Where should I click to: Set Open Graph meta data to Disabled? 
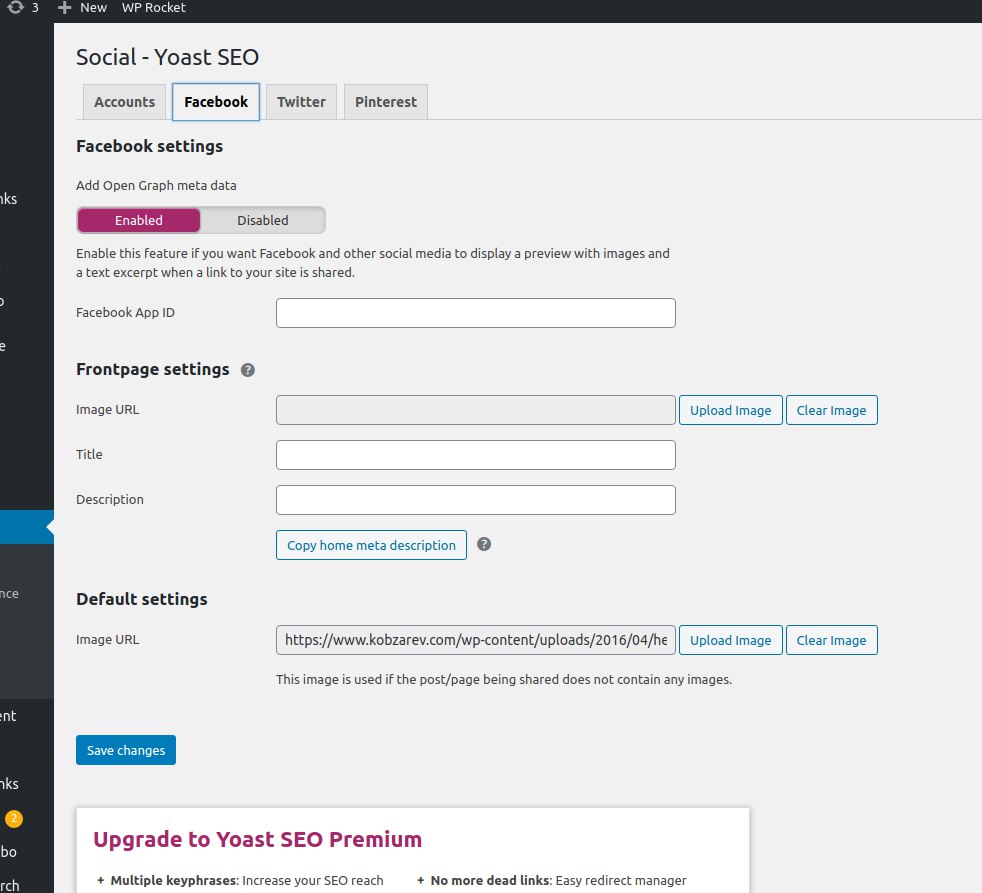click(262, 220)
